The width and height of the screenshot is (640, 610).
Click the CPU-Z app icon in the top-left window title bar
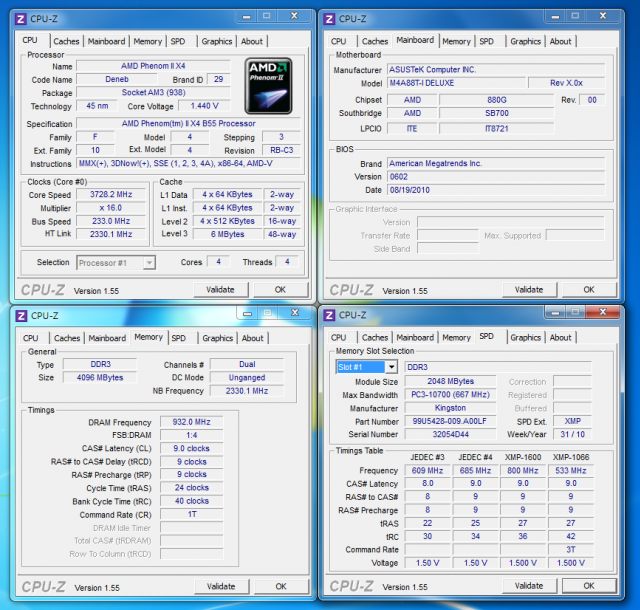coord(20,19)
